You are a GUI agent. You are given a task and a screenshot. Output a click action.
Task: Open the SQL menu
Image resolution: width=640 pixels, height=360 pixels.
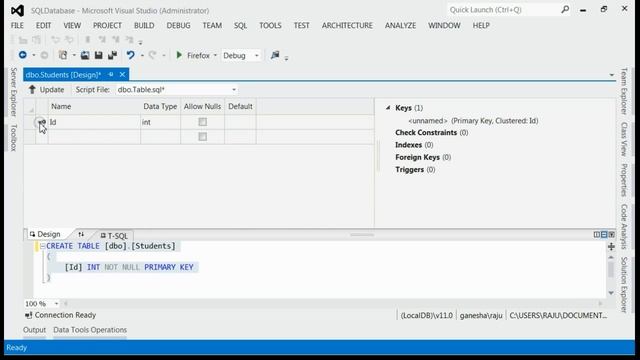pos(240,25)
